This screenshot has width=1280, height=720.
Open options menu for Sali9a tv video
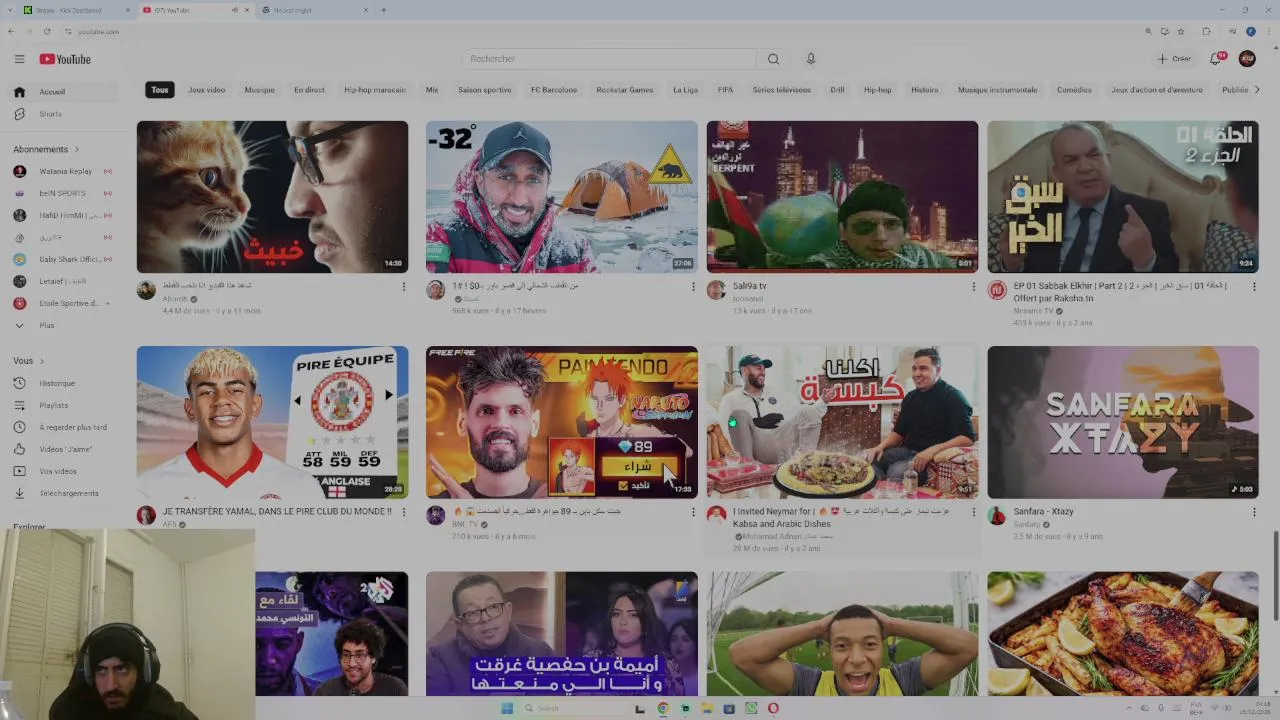click(973, 286)
